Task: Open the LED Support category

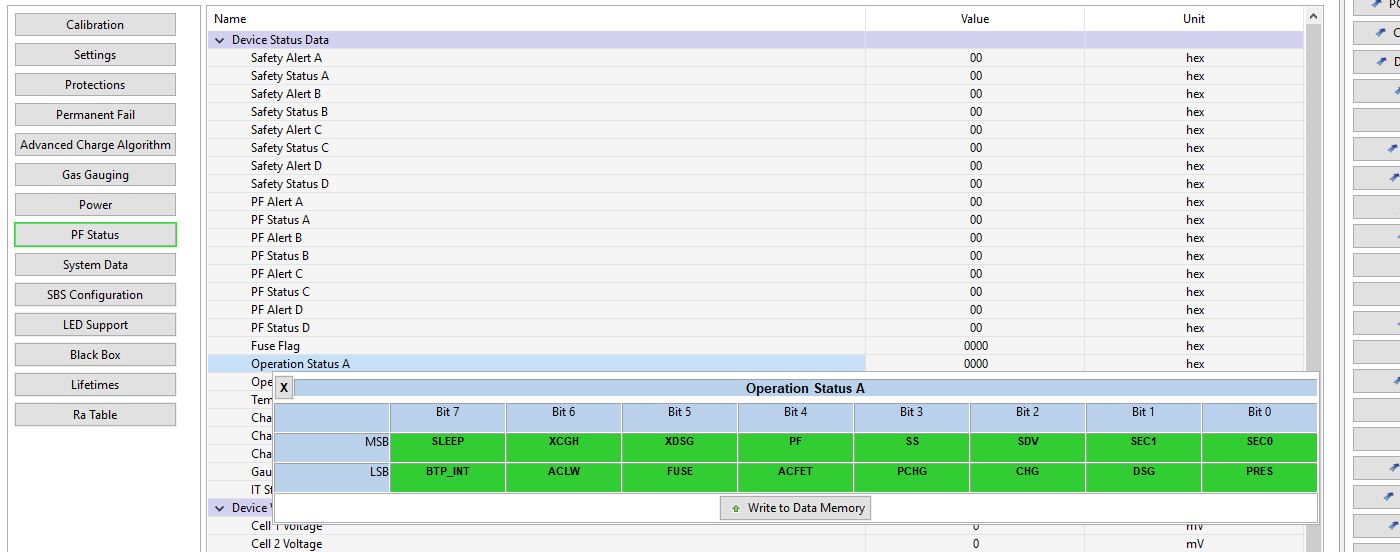Action: [95, 325]
